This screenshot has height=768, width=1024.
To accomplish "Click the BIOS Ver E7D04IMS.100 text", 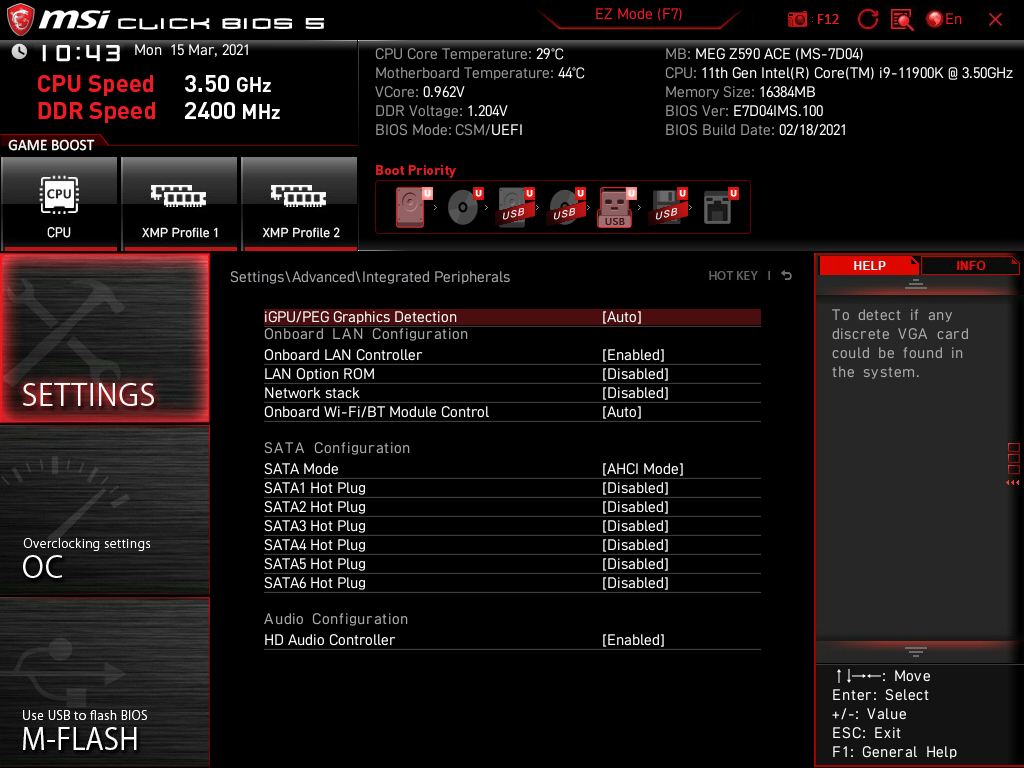I will [744, 111].
